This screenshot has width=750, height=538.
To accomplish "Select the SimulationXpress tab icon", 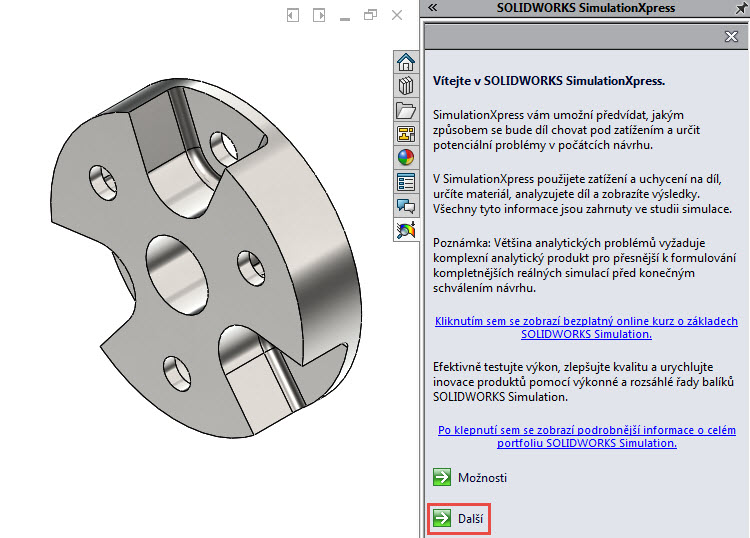I will point(406,230).
